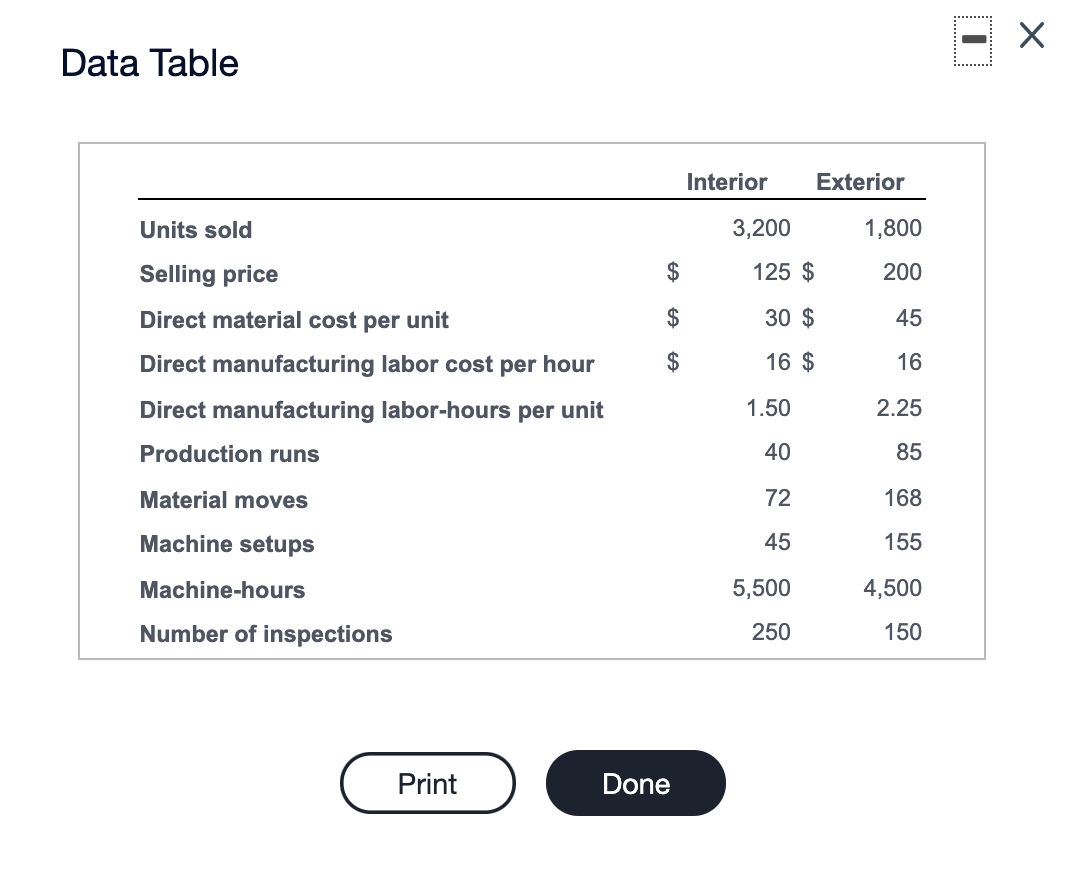Click the Production runs row label
Screen dimensions: 1068x878
229,454
